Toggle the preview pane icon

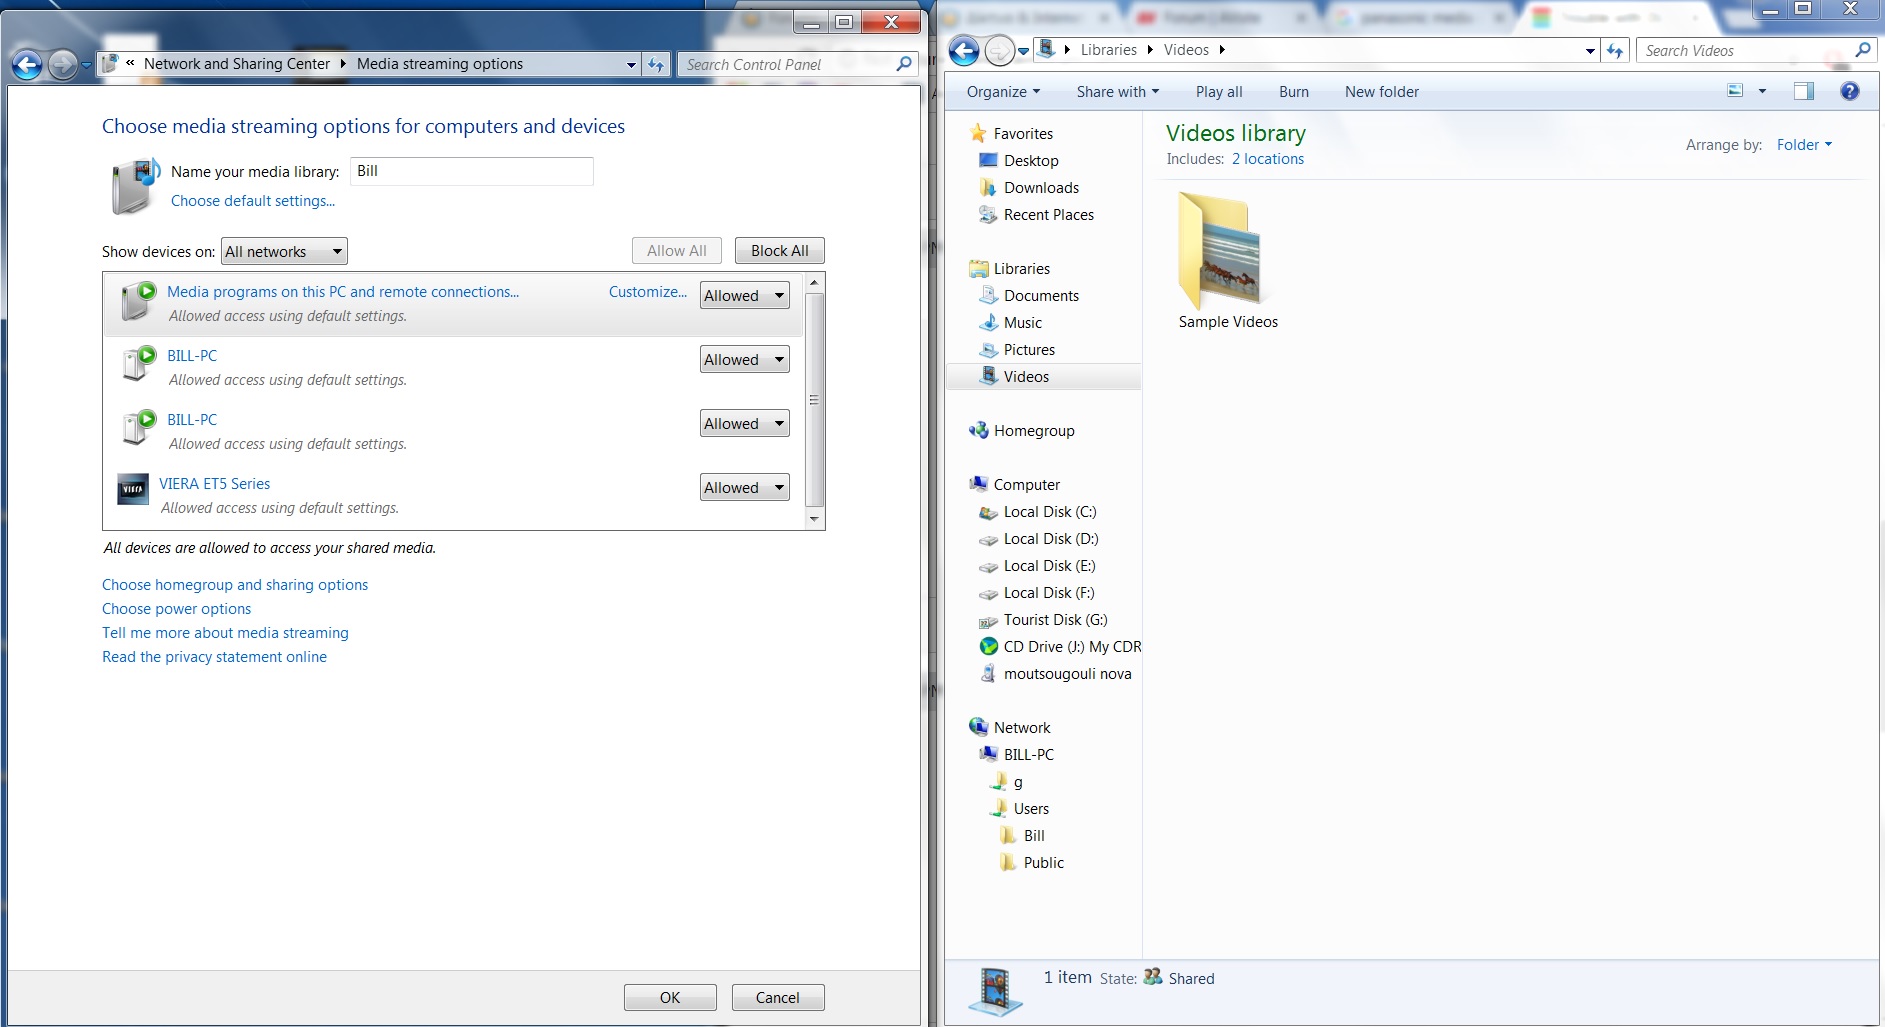tap(1803, 92)
